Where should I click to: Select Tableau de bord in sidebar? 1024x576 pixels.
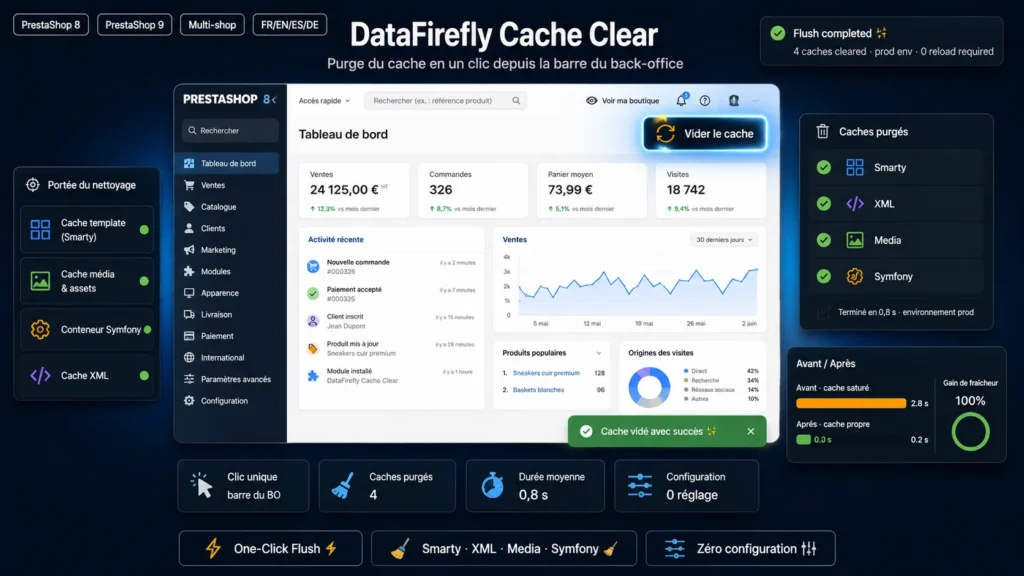coord(227,163)
